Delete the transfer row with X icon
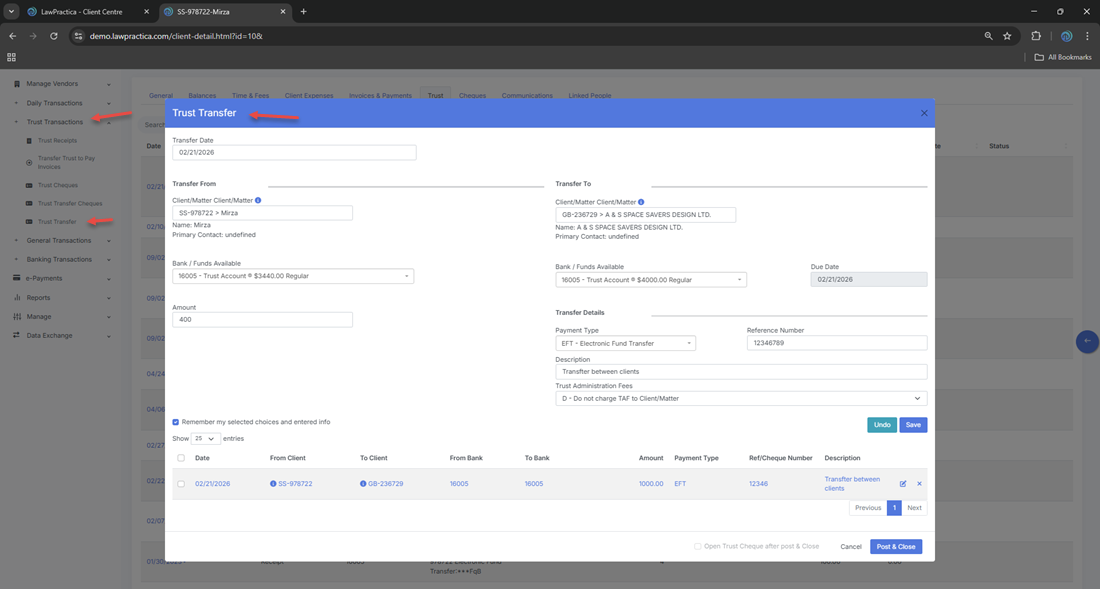Screen dimensions: 1100x589 point(919,484)
